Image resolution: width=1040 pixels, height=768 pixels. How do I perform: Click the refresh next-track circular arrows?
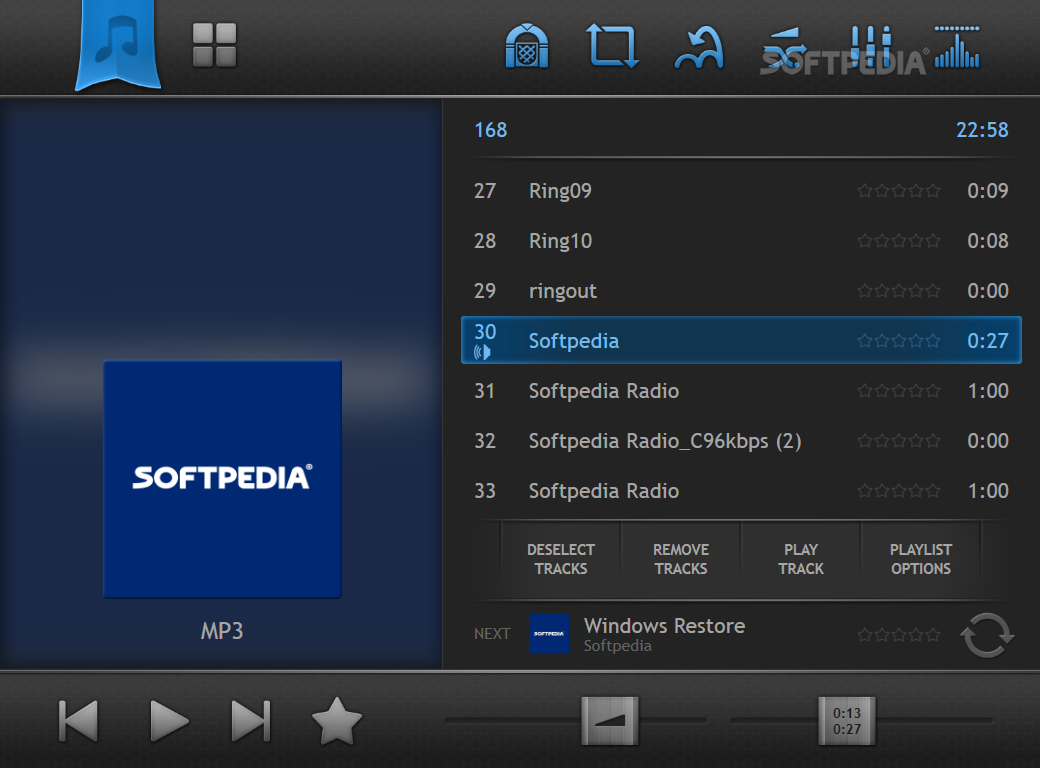click(987, 635)
